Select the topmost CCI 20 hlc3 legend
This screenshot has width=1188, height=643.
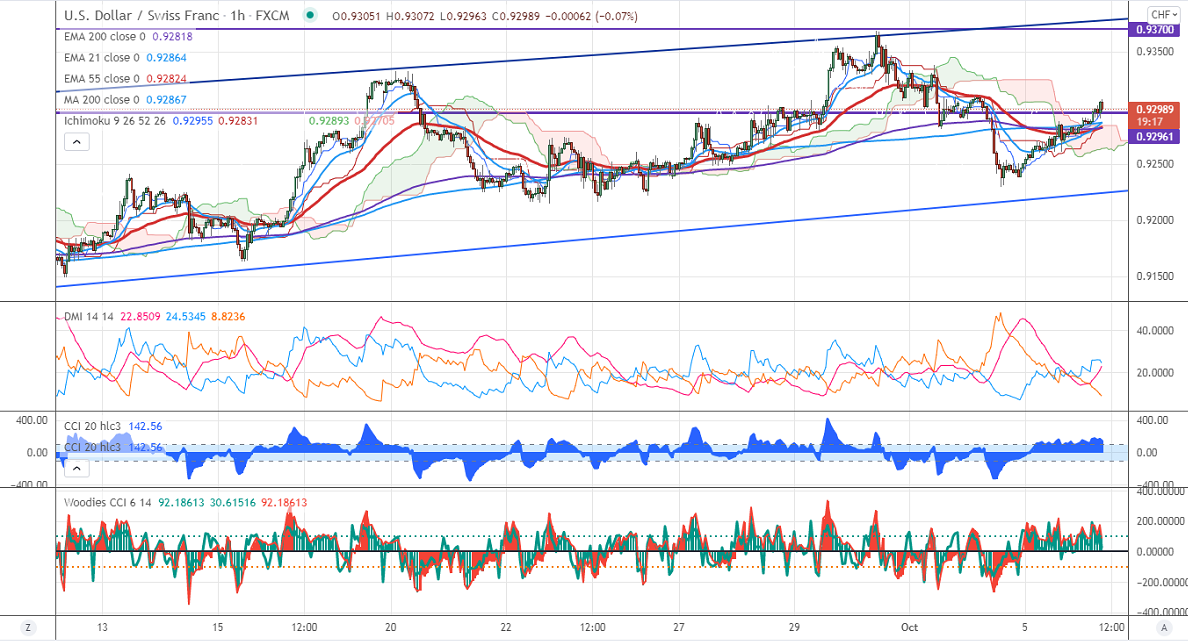pyautogui.click(x=92, y=426)
